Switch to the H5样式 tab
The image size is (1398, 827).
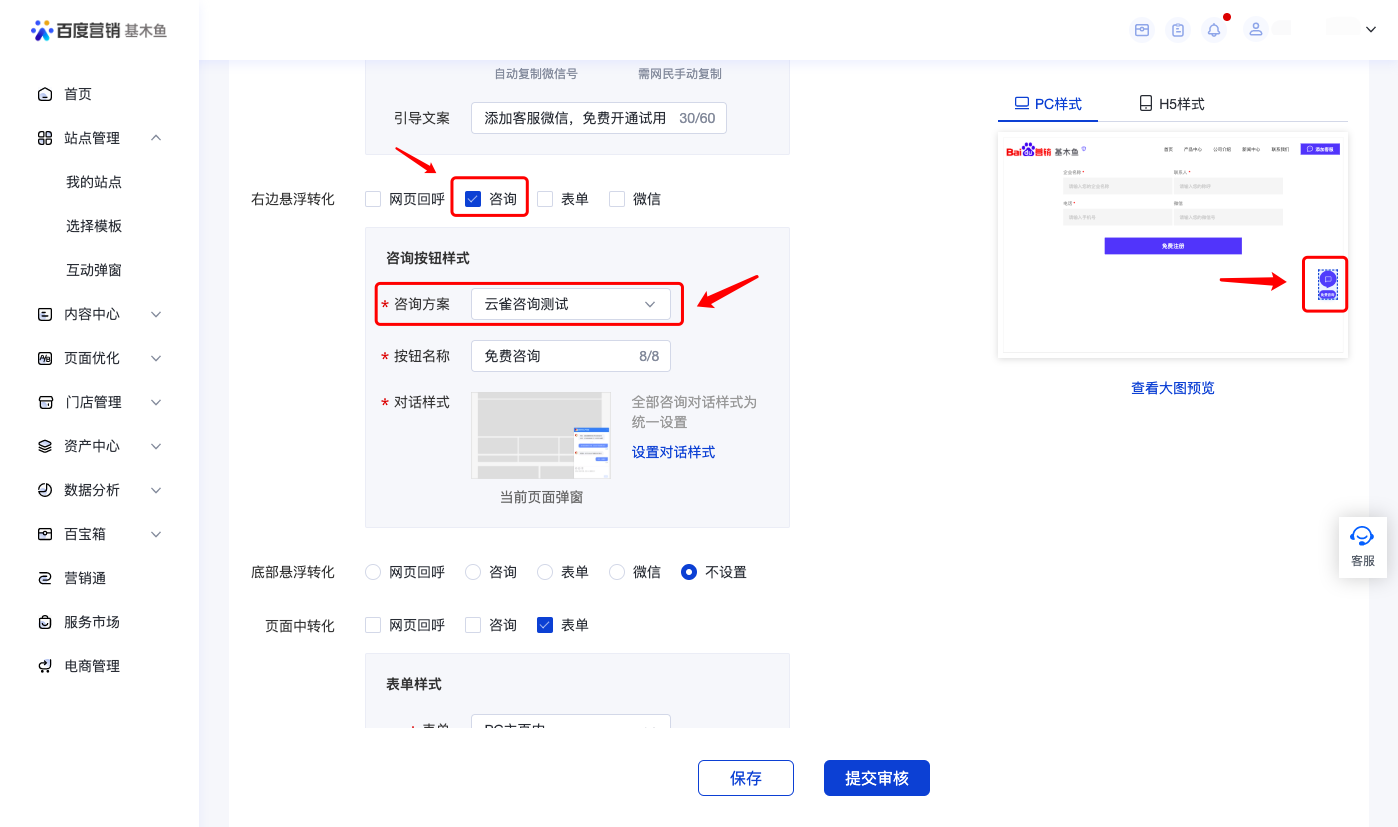(x=1170, y=102)
